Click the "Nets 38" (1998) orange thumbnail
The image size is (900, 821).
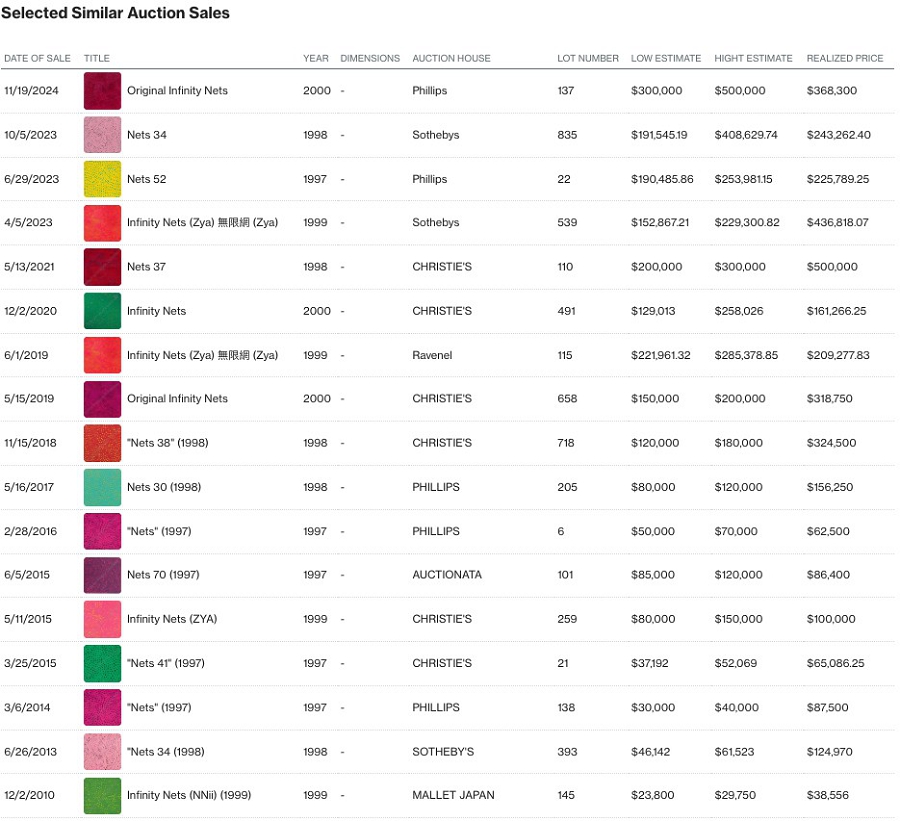102,443
